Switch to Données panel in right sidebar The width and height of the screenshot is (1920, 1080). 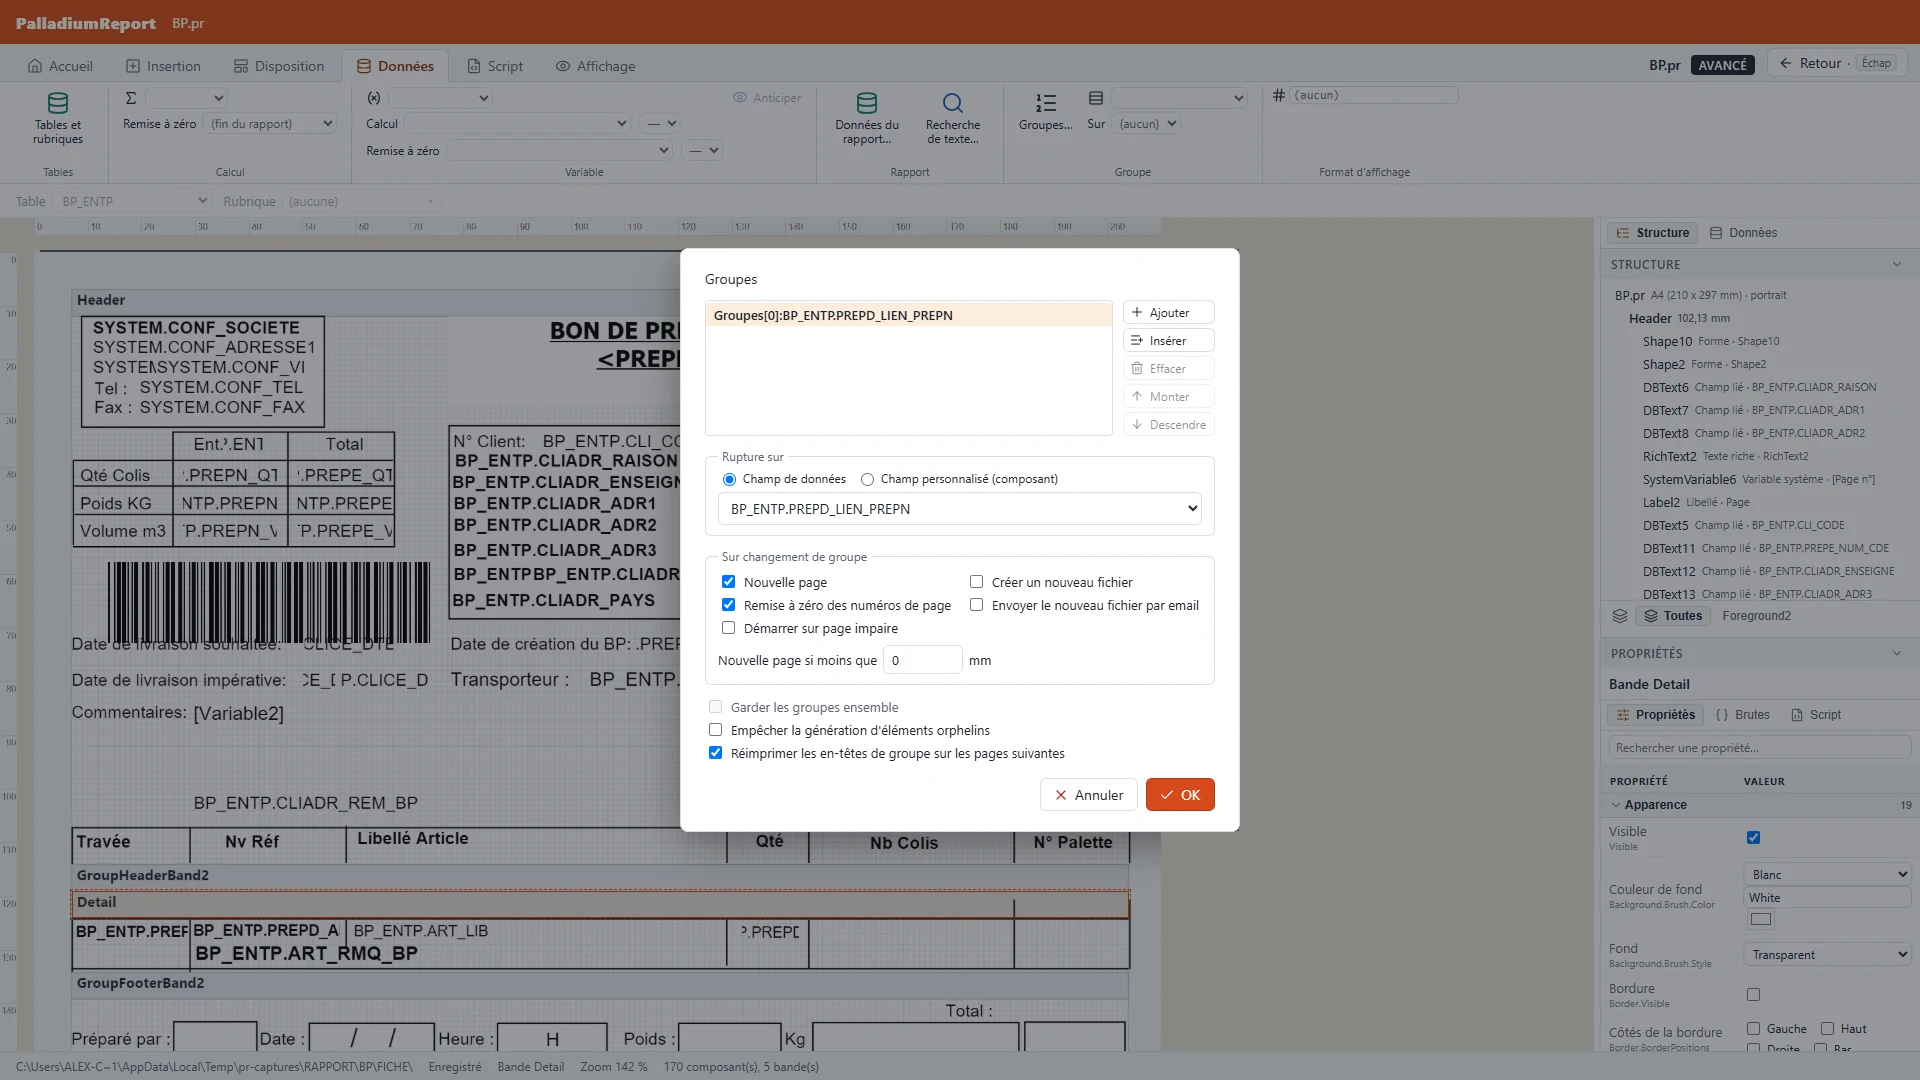click(x=1743, y=233)
